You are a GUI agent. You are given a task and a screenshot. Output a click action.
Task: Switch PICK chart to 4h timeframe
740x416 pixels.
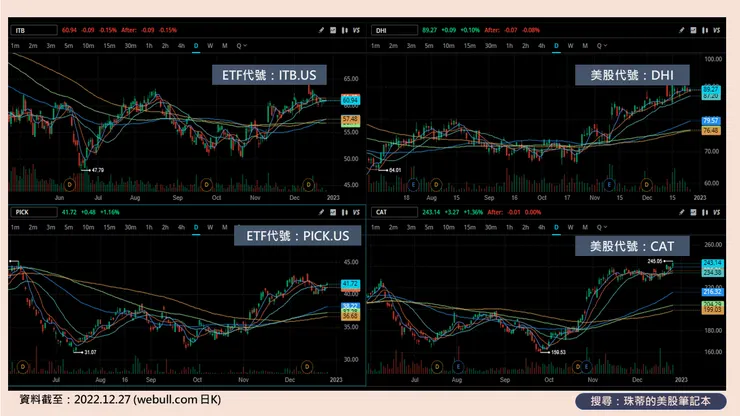click(x=181, y=228)
